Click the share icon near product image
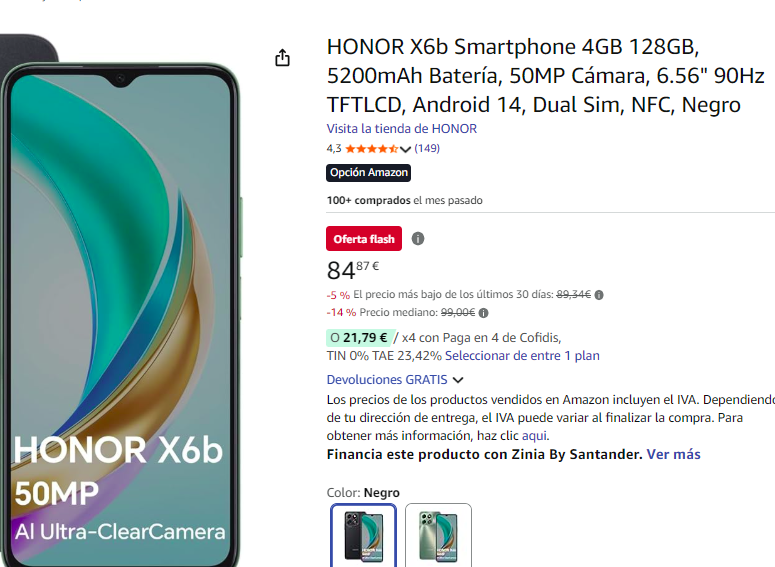 click(282, 58)
